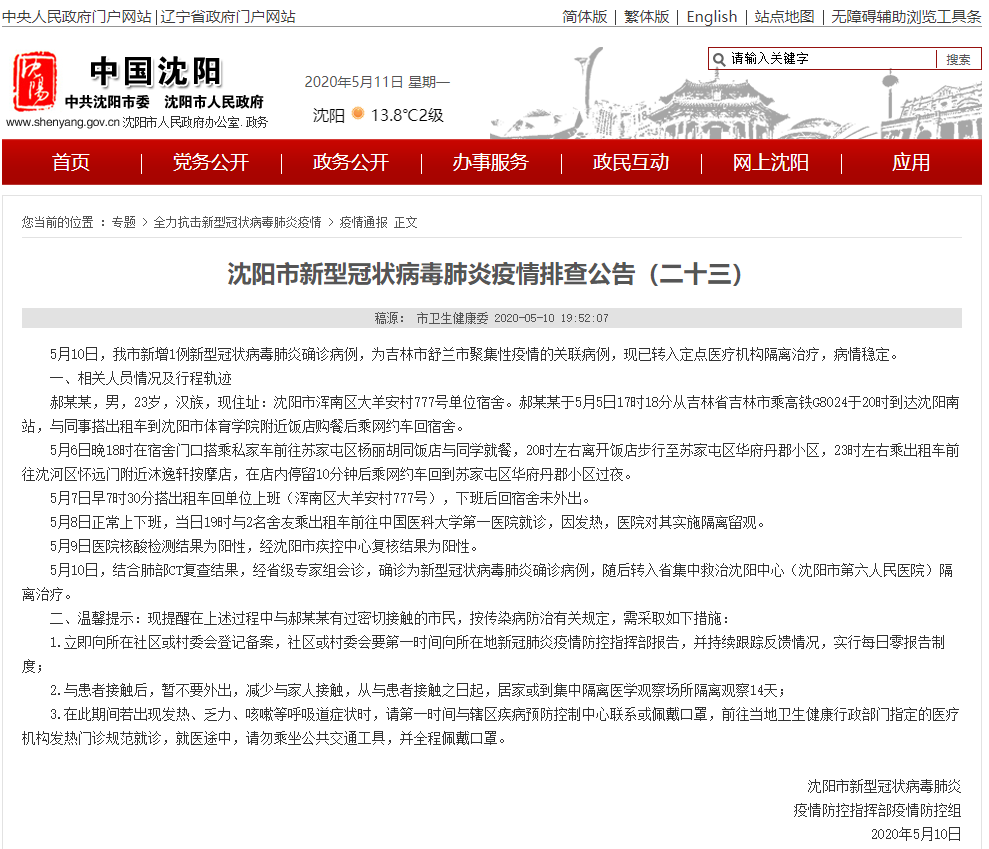Click the sun weather icon
The height and width of the screenshot is (849, 989).
tap(357, 114)
